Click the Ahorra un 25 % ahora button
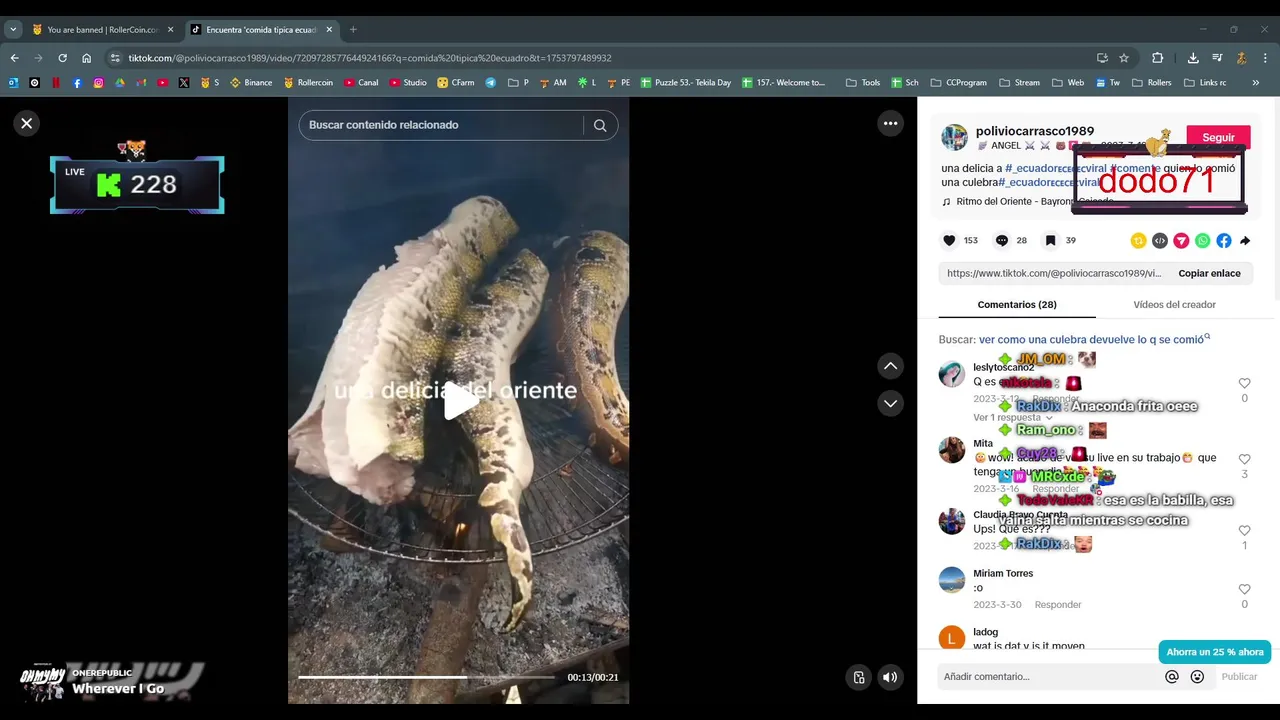Screen dimensions: 1280x720 1215,652
